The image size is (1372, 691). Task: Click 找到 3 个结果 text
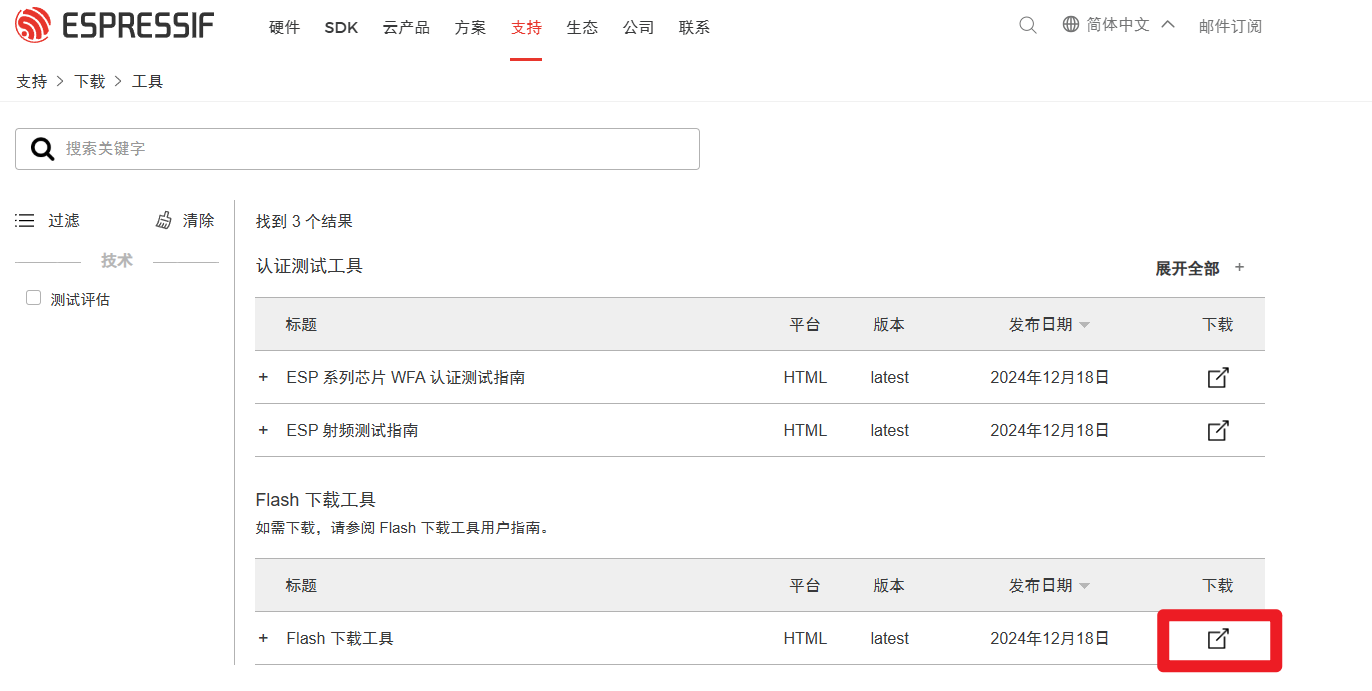click(x=304, y=221)
